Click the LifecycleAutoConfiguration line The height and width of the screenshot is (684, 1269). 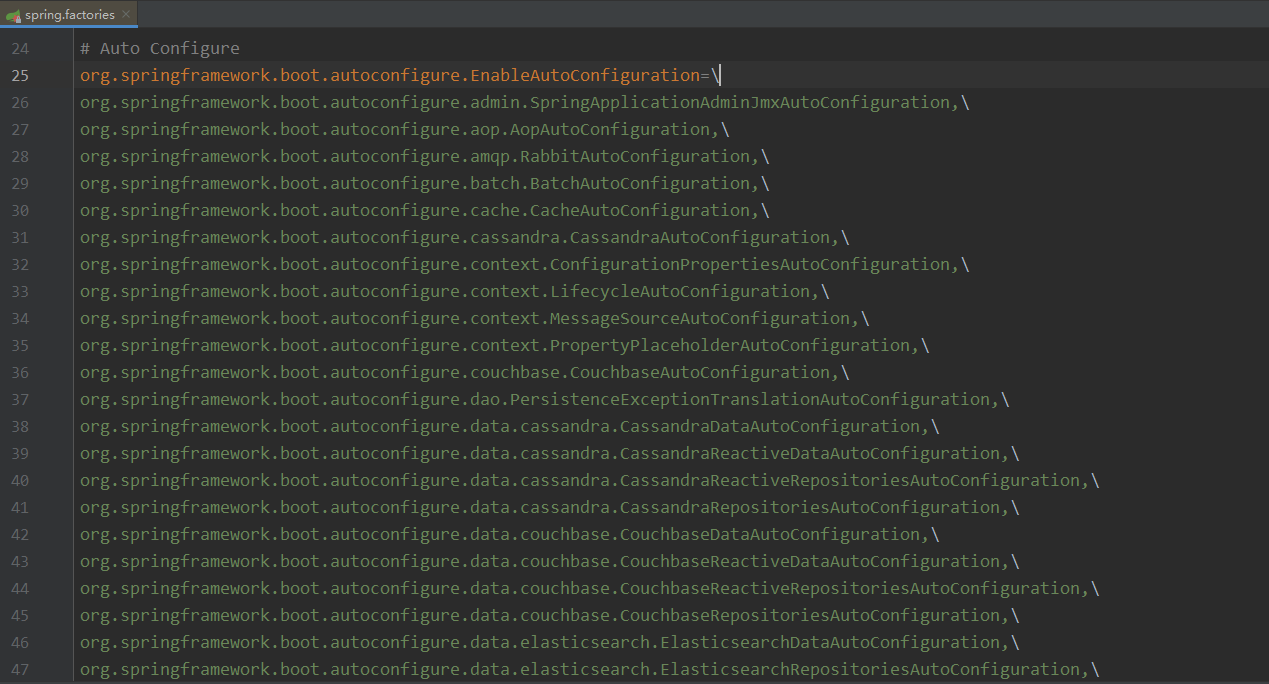680,292
